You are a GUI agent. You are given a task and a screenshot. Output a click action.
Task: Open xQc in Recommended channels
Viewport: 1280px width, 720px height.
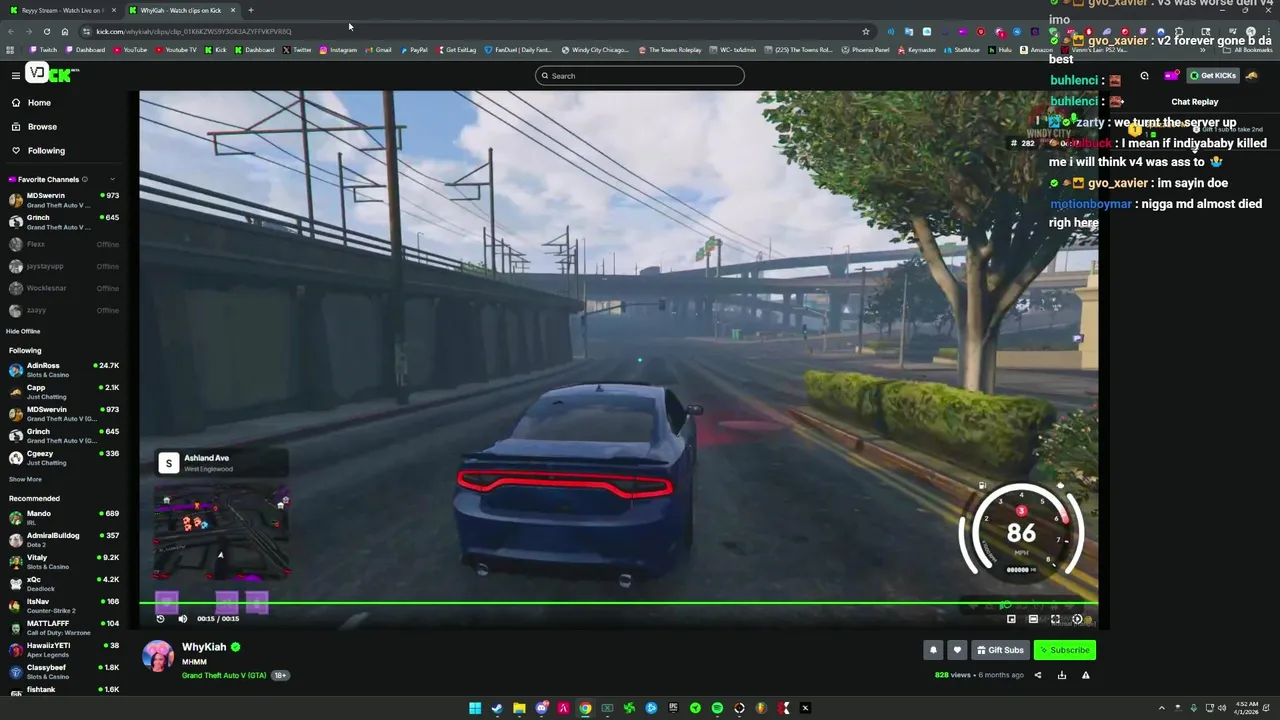pyautogui.click(x=63, y=583)
